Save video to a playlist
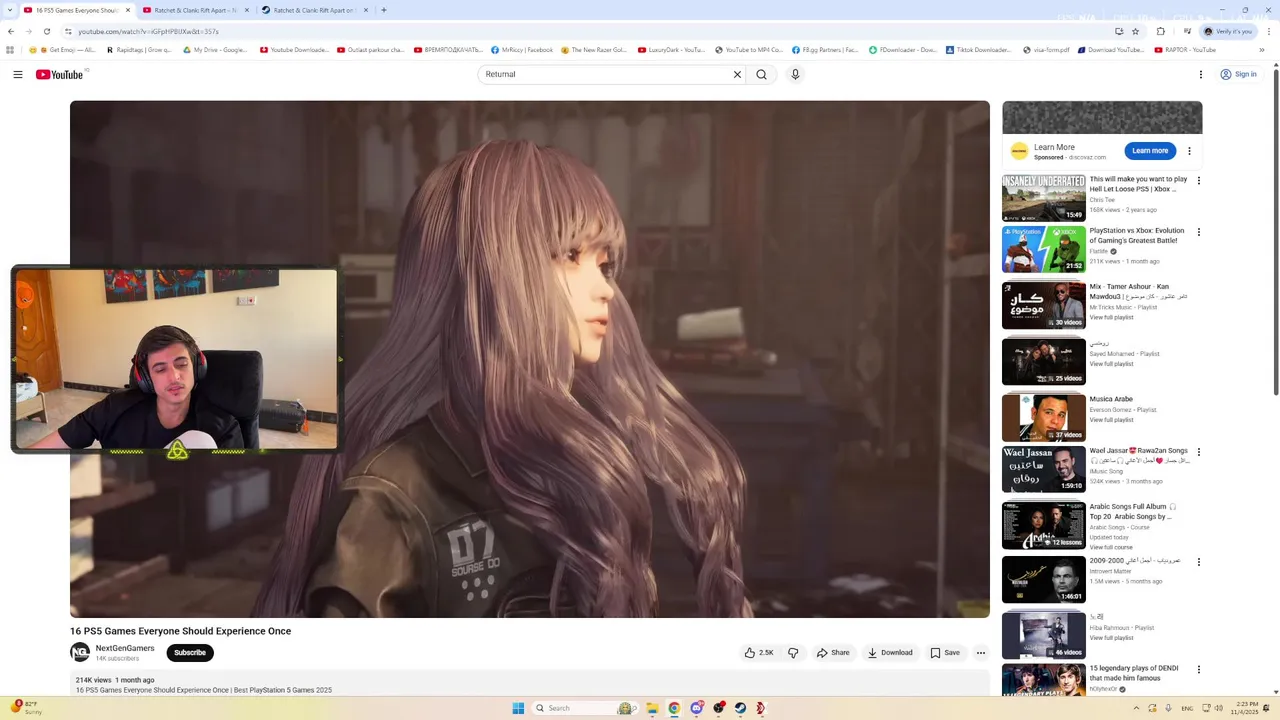Viewport: 1280px width, 720px height. pyautogui.click(x=945, y=653)
